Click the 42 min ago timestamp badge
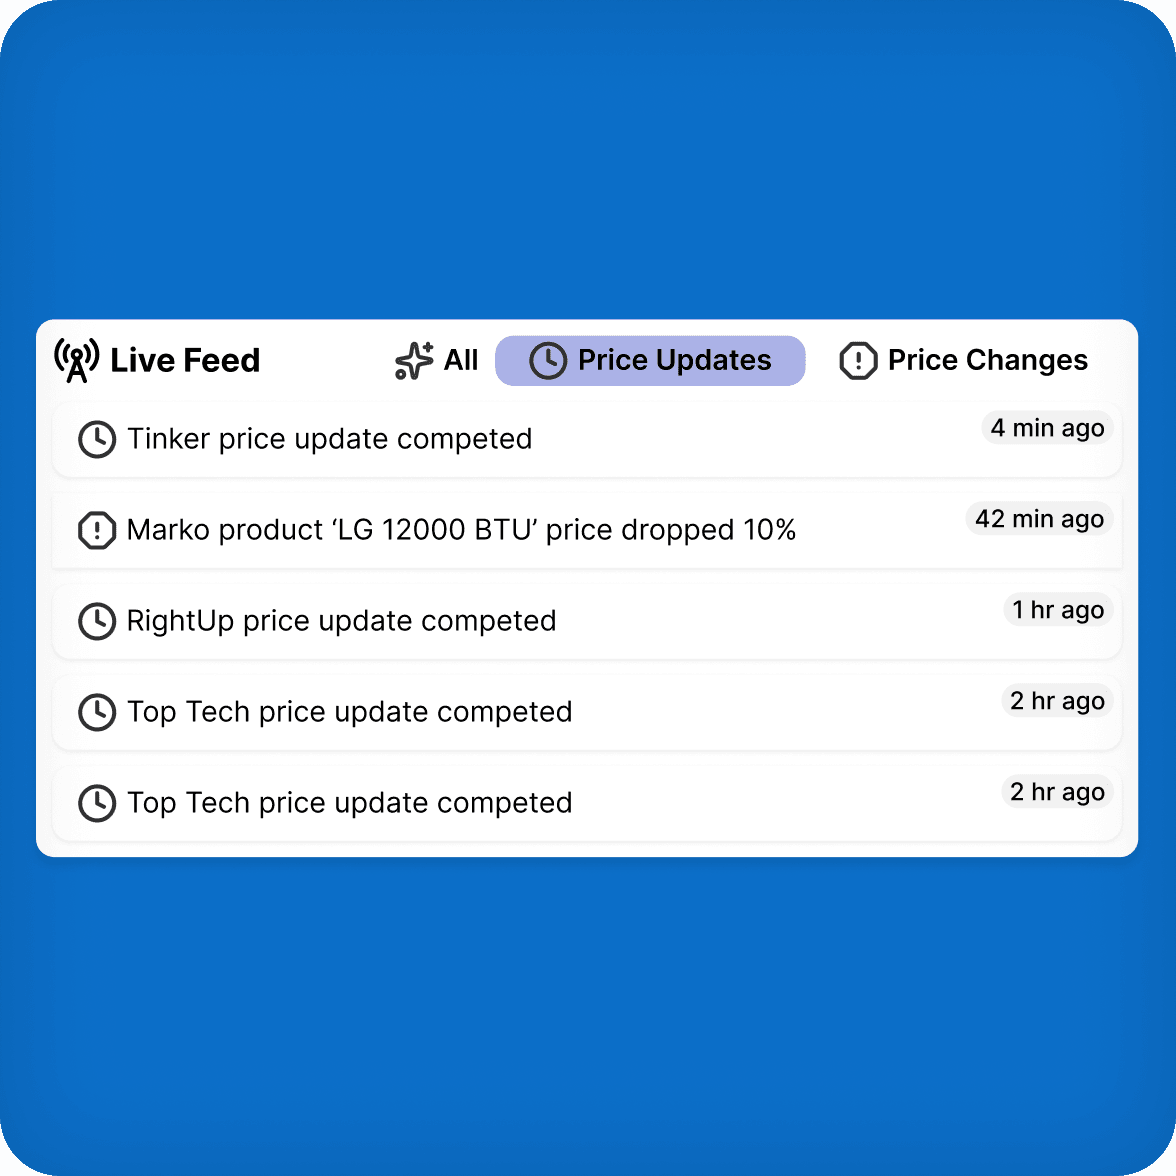 click(1039, 519)
